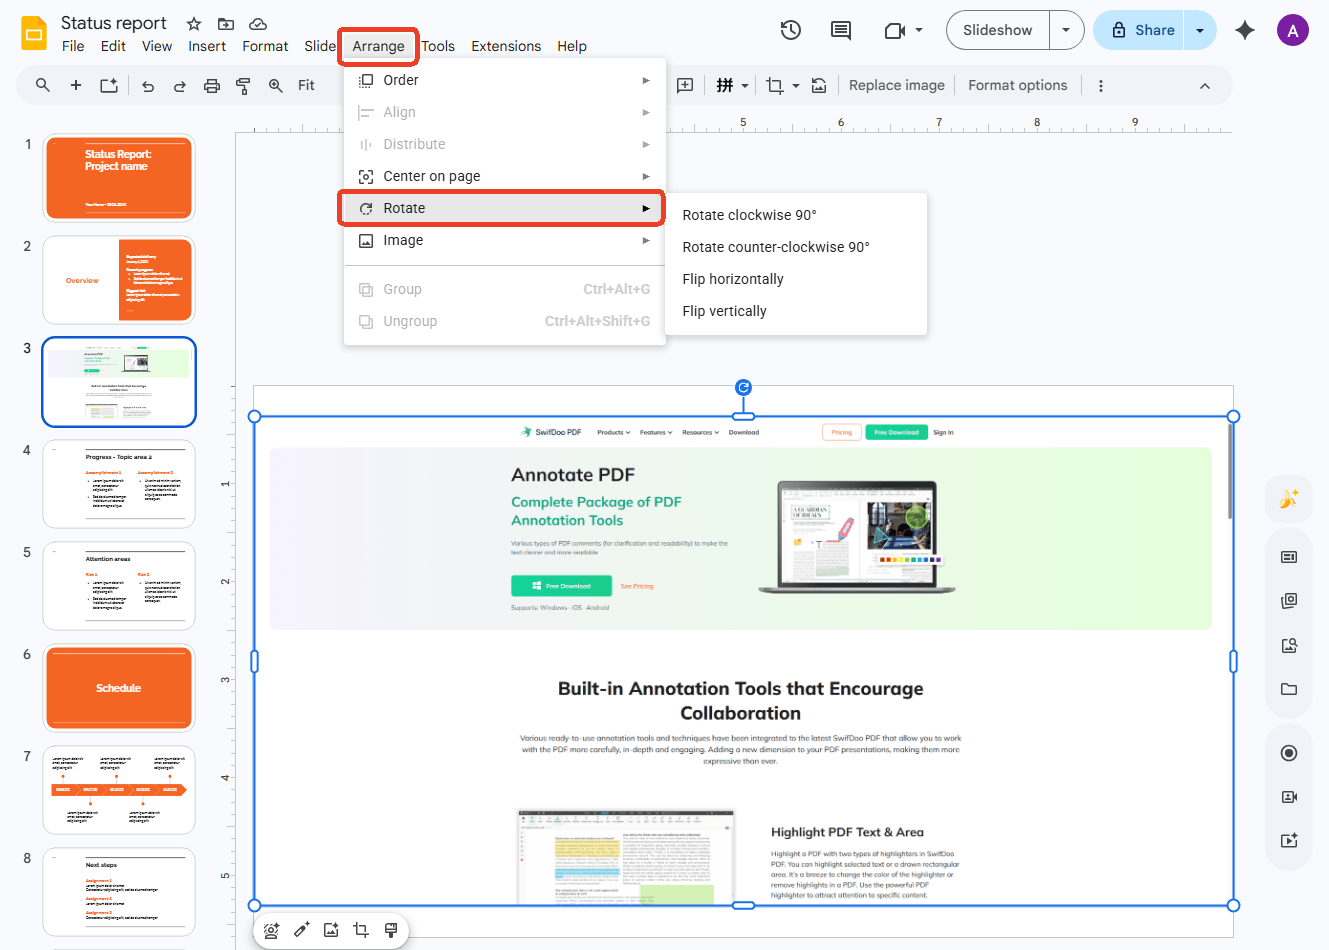The width and height of the screenshot is (1329, 950).
Task: Select slide 1 Status Report thumbnail
Action: (119, 178)
